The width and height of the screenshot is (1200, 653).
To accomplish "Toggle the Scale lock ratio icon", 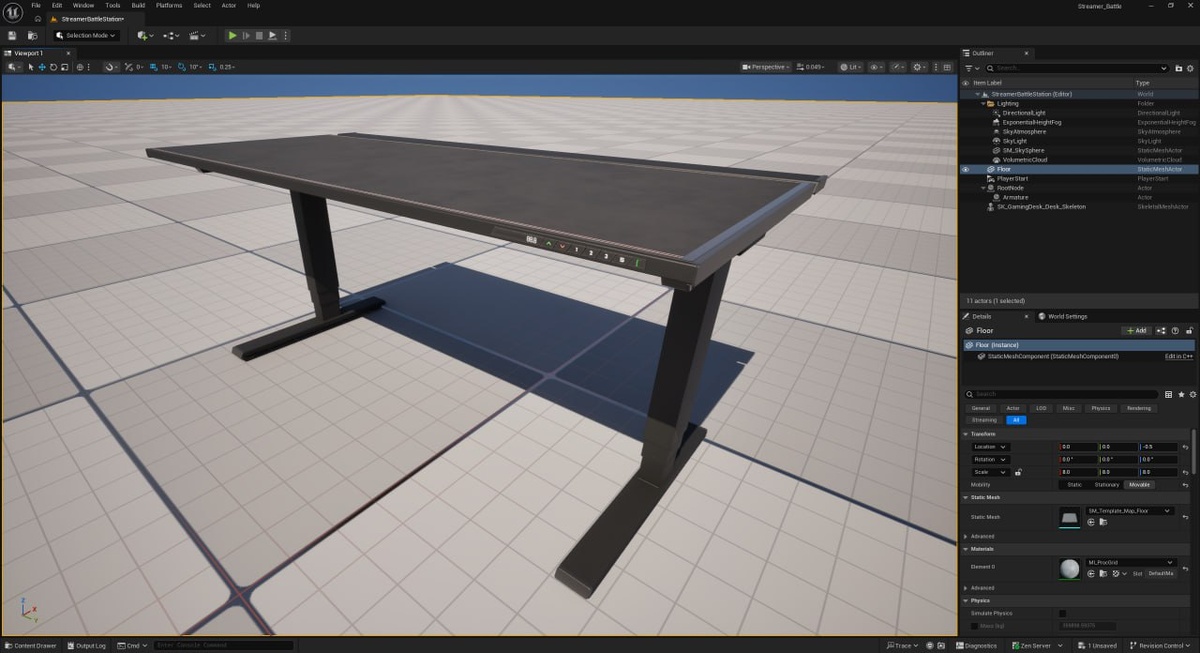I will tap(1018, 472).
